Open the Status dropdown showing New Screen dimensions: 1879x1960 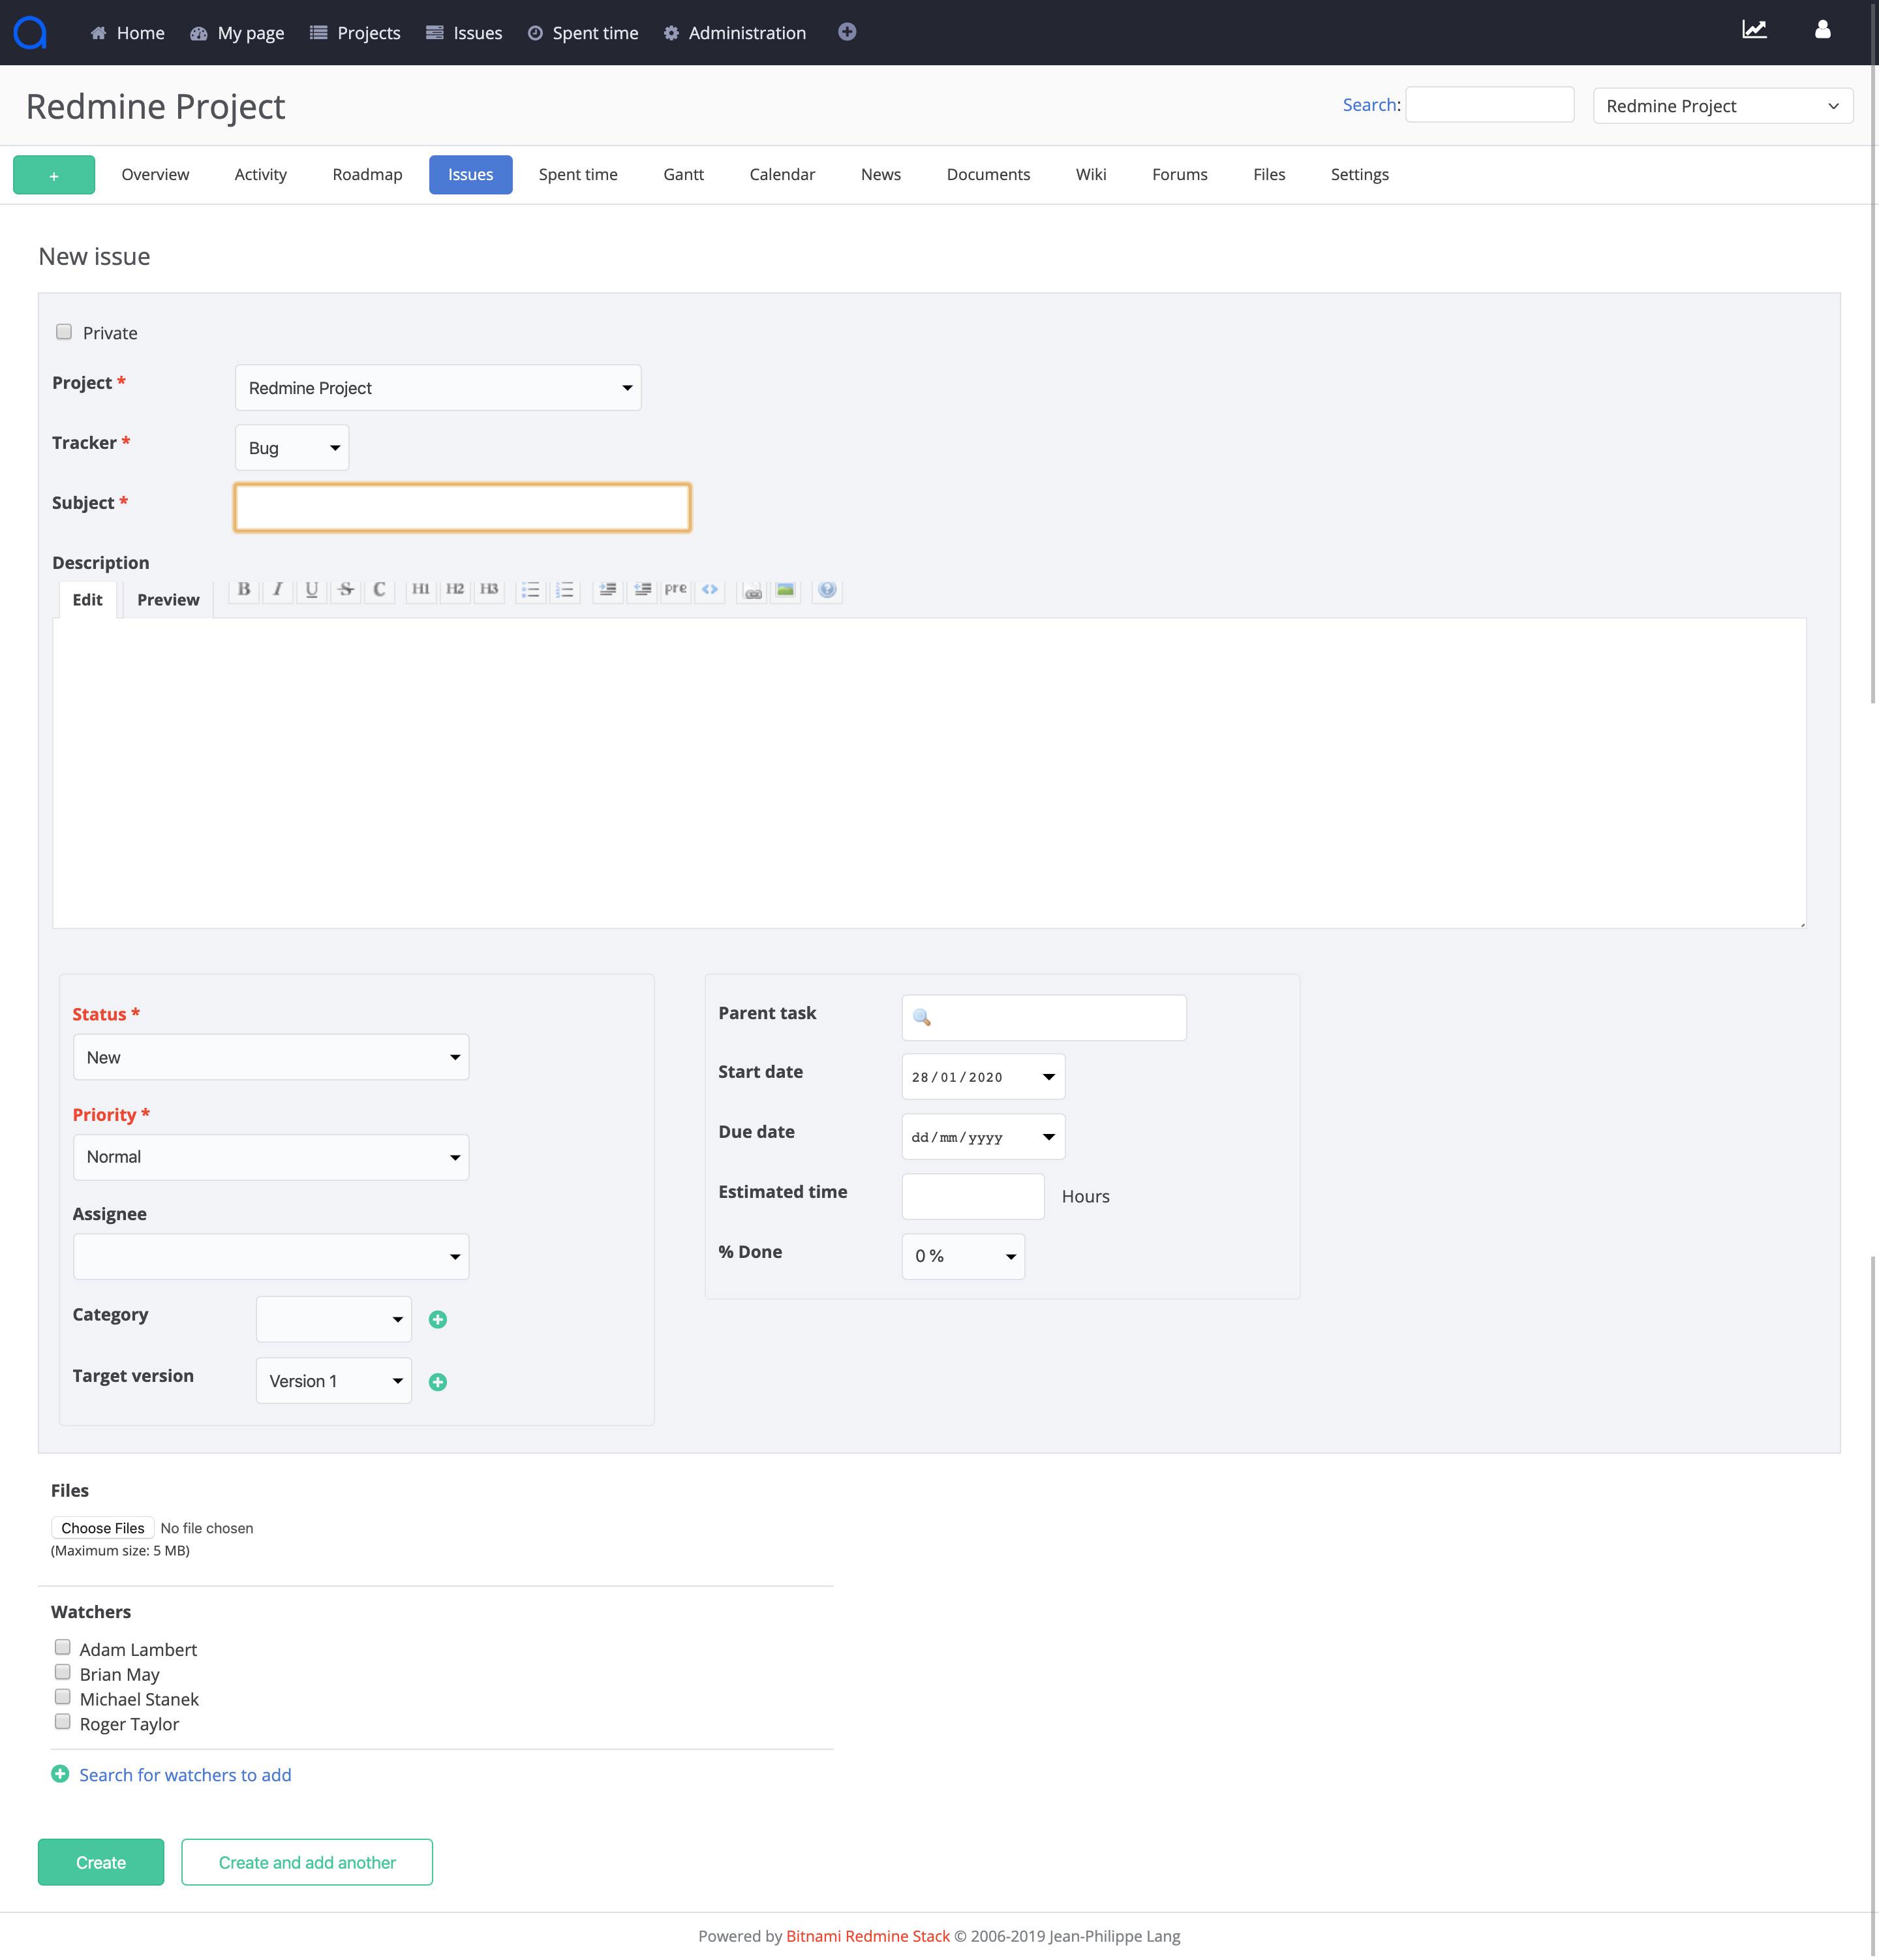[271, 1057]
